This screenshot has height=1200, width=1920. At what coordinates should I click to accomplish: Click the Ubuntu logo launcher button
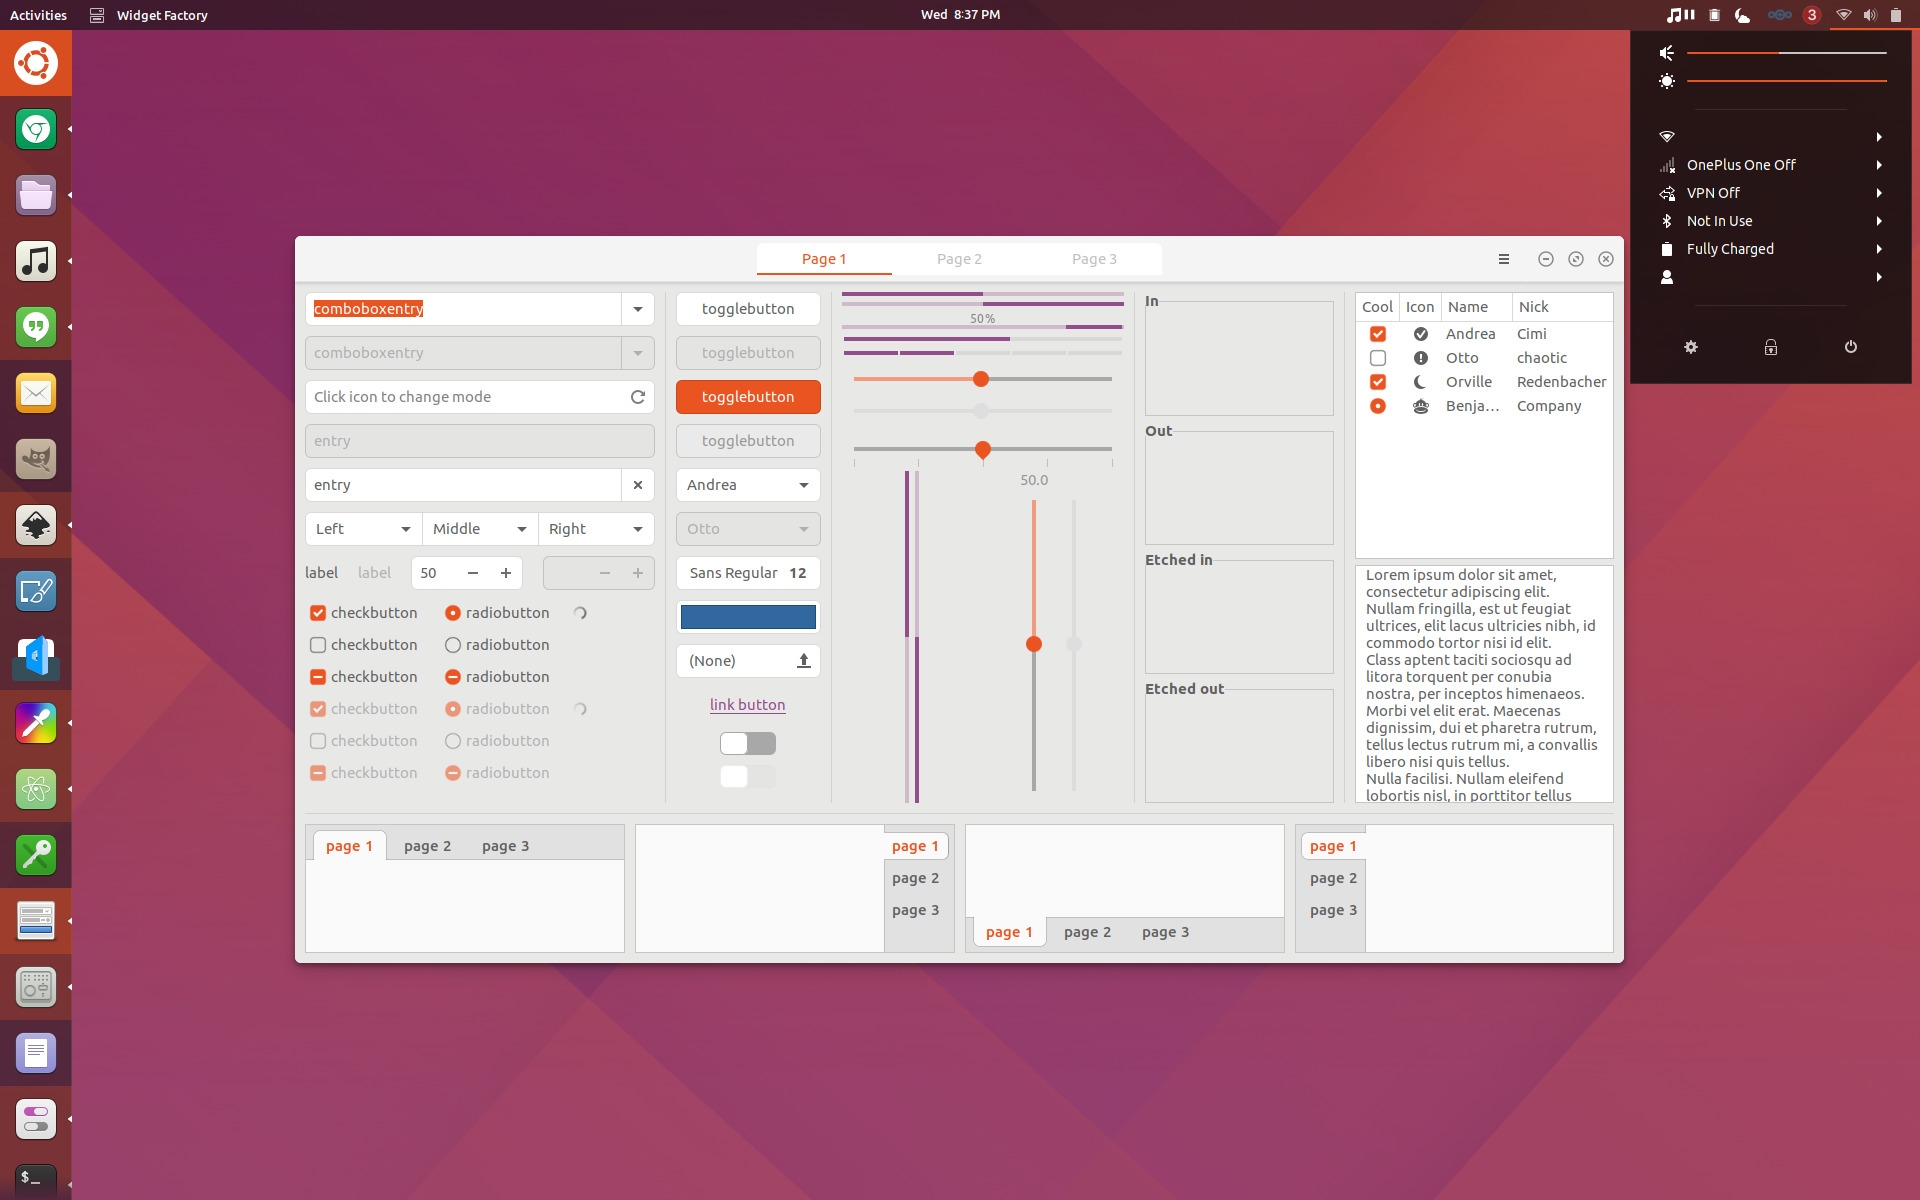[36, 63]
